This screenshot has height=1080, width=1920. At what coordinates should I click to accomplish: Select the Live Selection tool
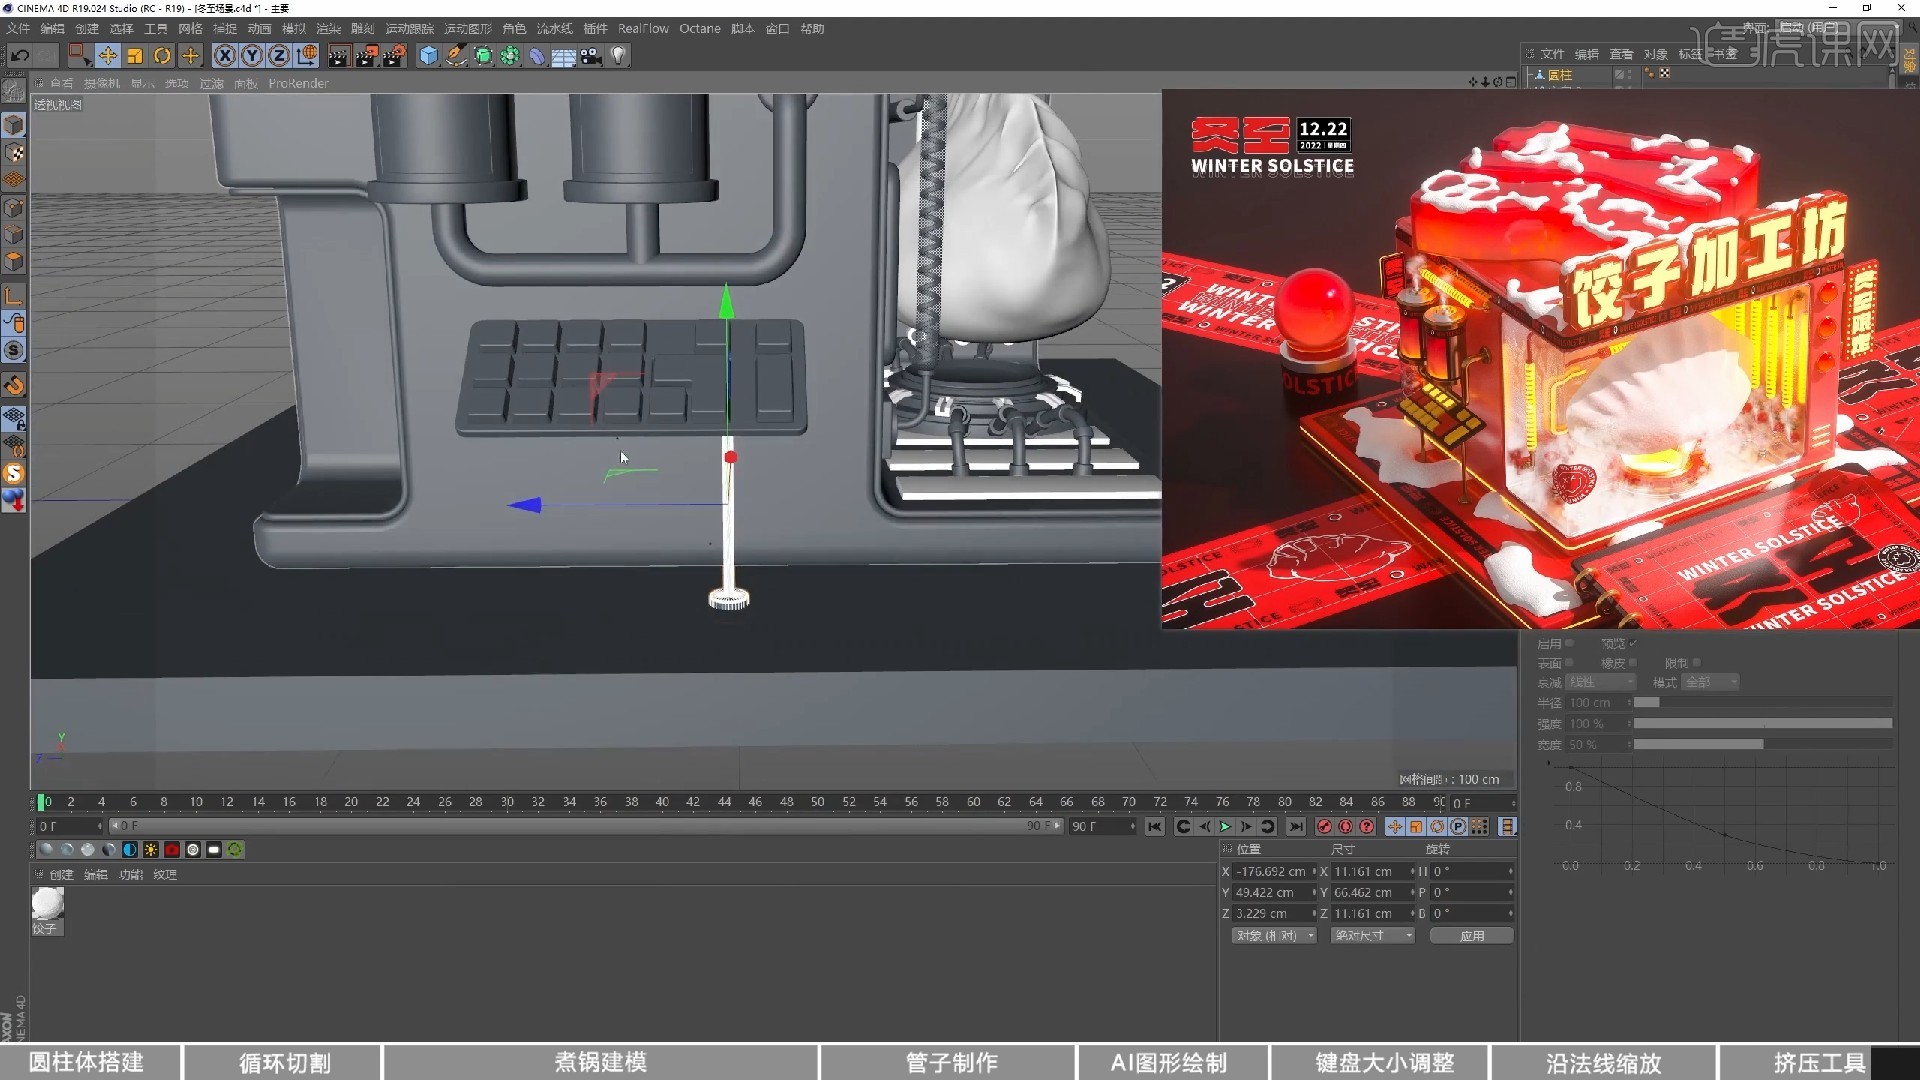(79, 56)
